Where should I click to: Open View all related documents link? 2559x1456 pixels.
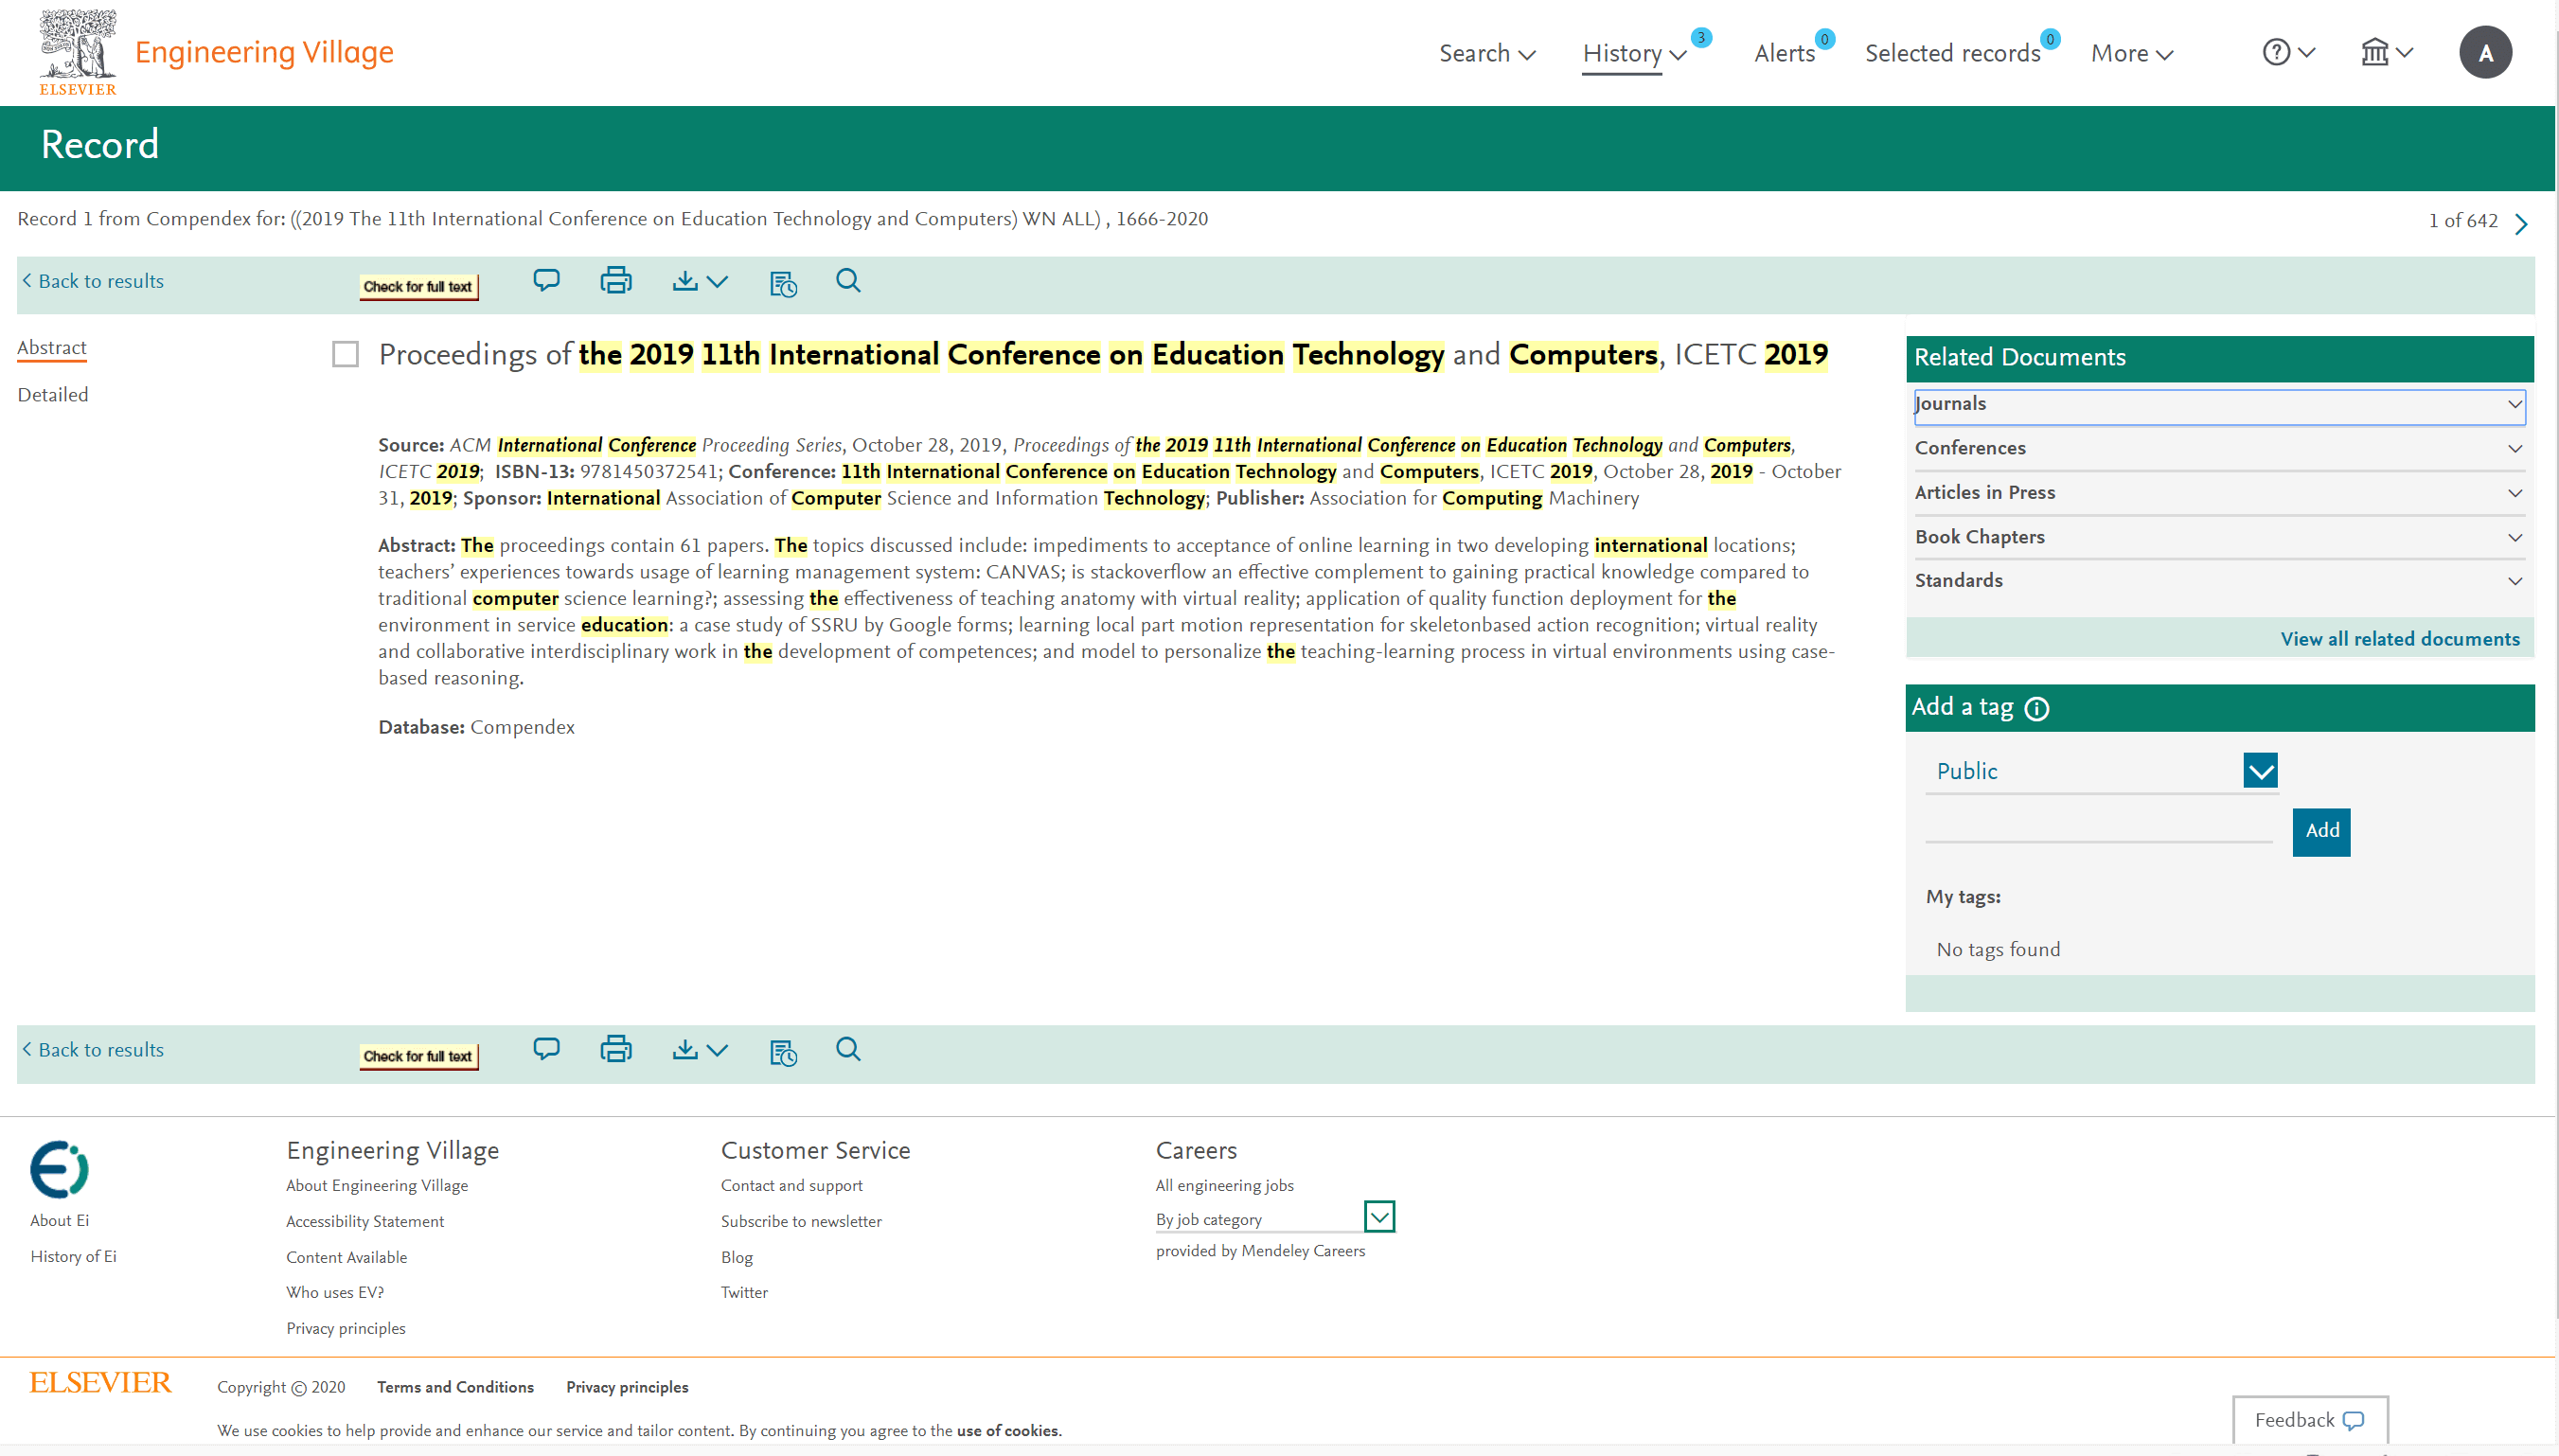(2400, 639)
